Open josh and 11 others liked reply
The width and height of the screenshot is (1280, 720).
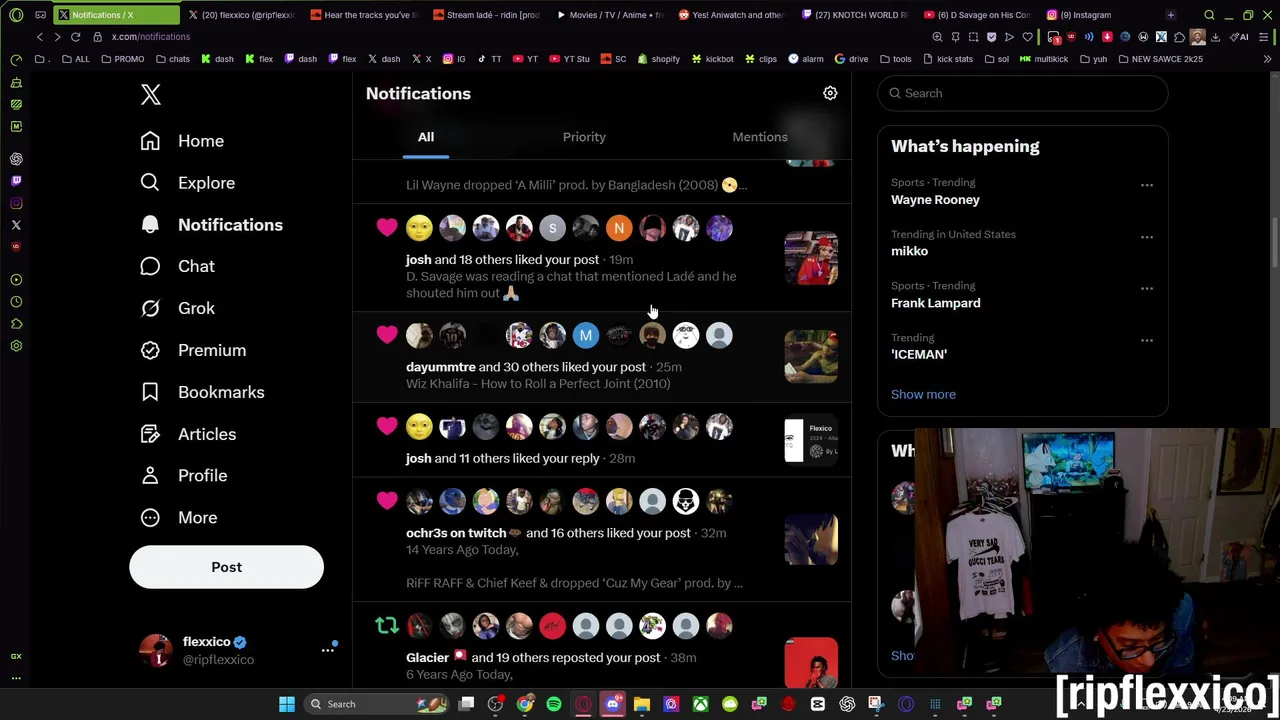(x=601, y=439)
